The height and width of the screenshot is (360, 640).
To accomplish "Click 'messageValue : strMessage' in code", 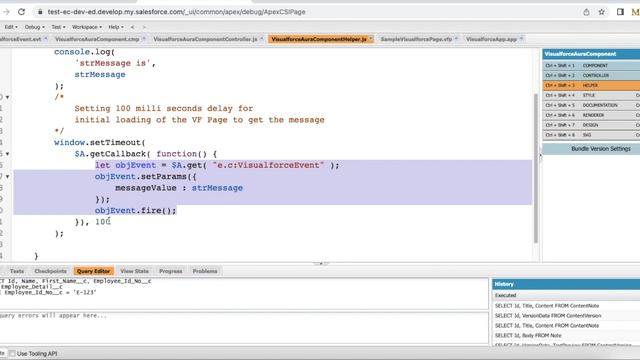I will tap(179, 188).
